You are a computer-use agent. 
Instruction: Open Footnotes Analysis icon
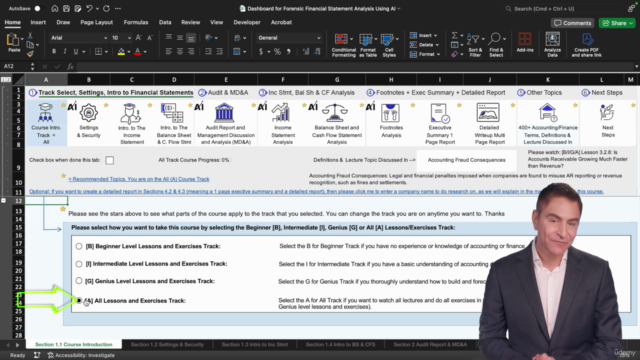click(390, 113)
